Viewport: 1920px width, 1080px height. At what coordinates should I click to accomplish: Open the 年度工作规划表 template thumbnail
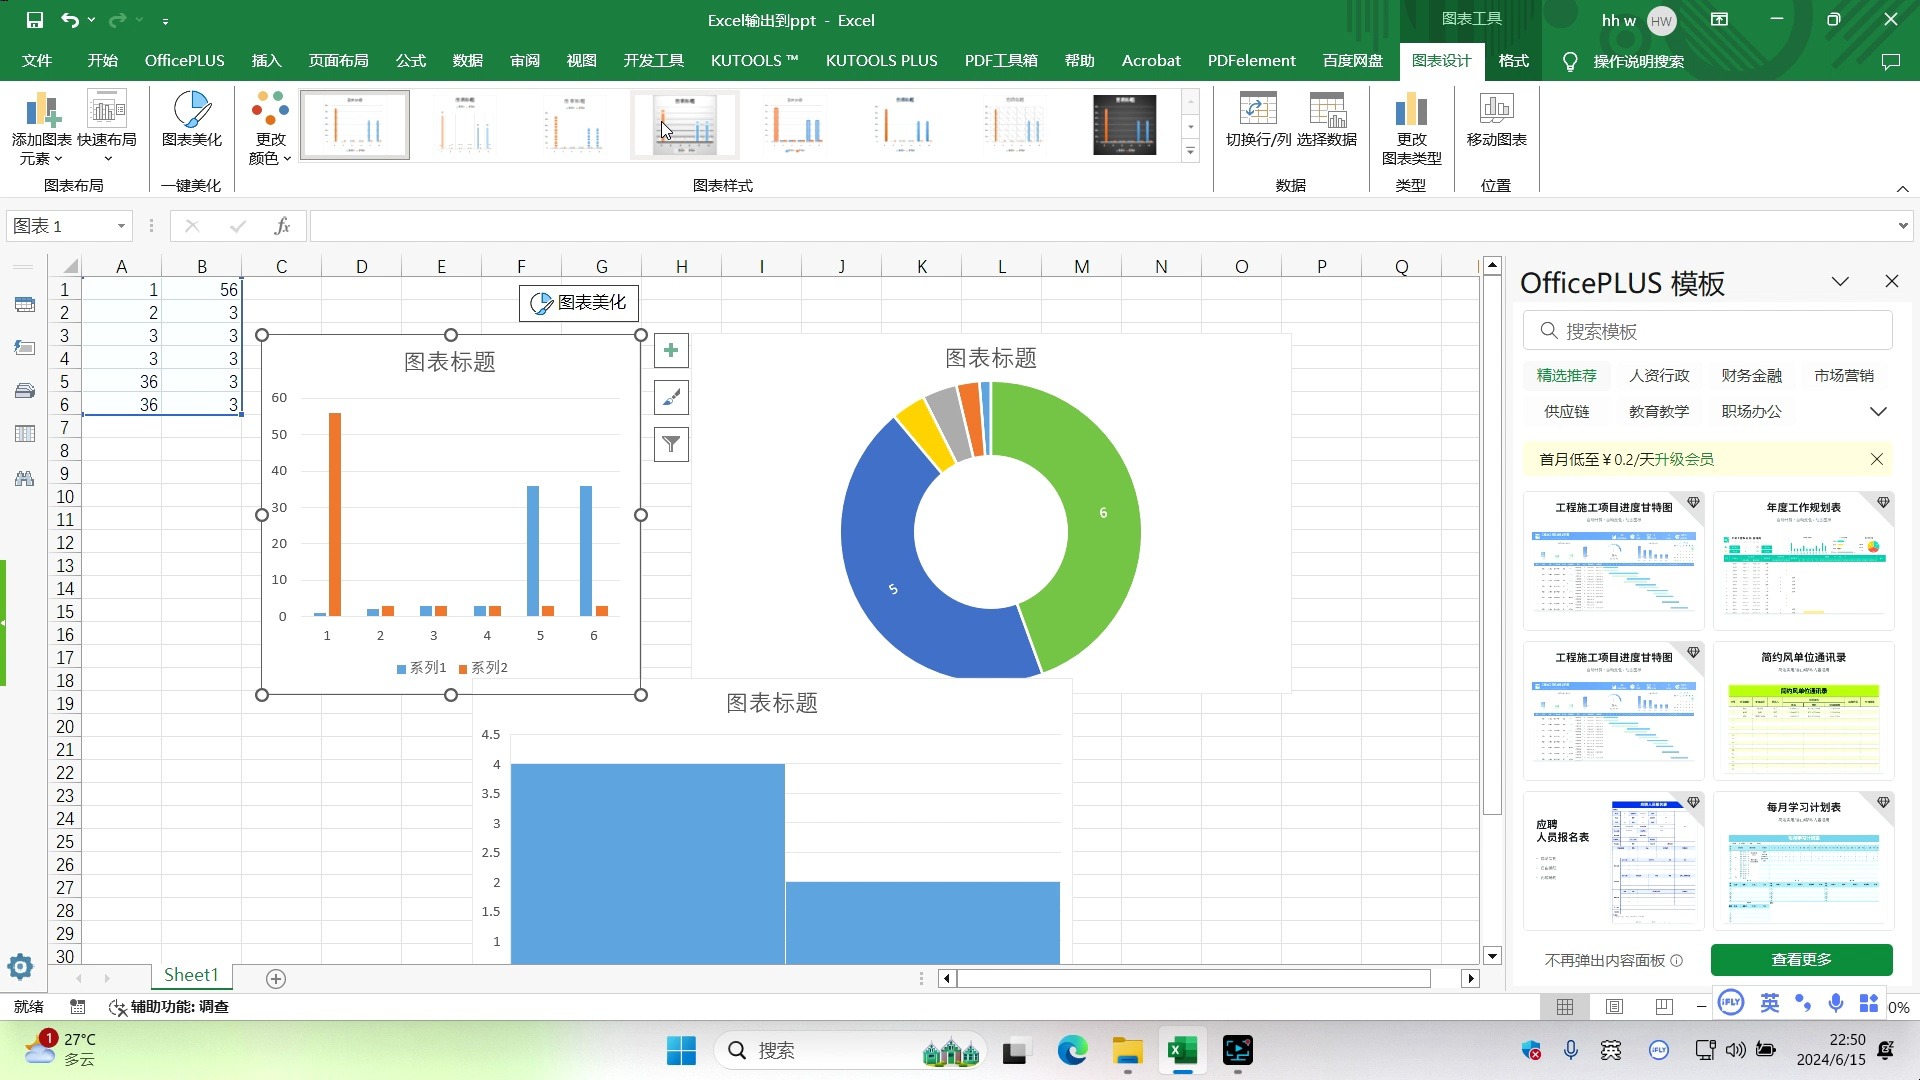(x=1803, y=562)
